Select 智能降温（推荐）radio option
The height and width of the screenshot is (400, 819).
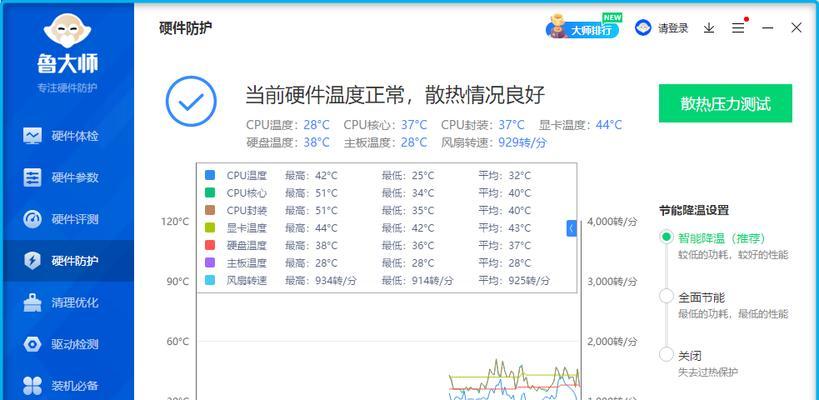[666, 237]
